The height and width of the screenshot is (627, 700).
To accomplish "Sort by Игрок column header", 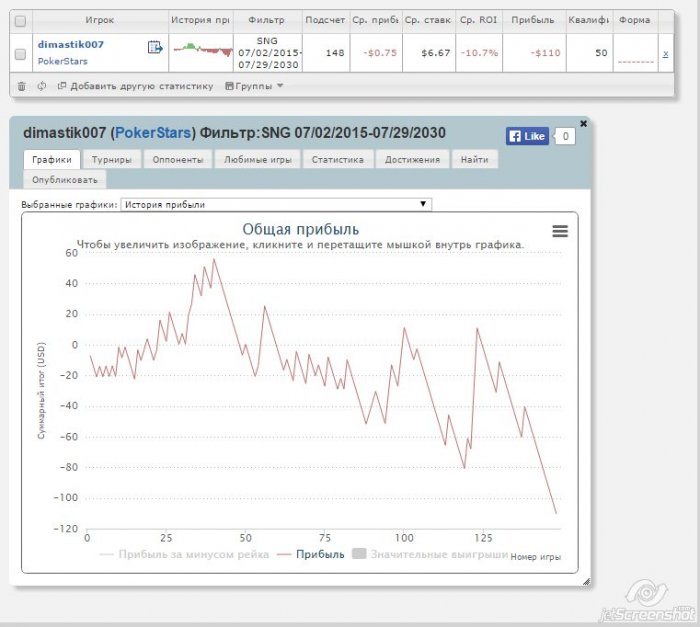I will click(x=100, y=20).
